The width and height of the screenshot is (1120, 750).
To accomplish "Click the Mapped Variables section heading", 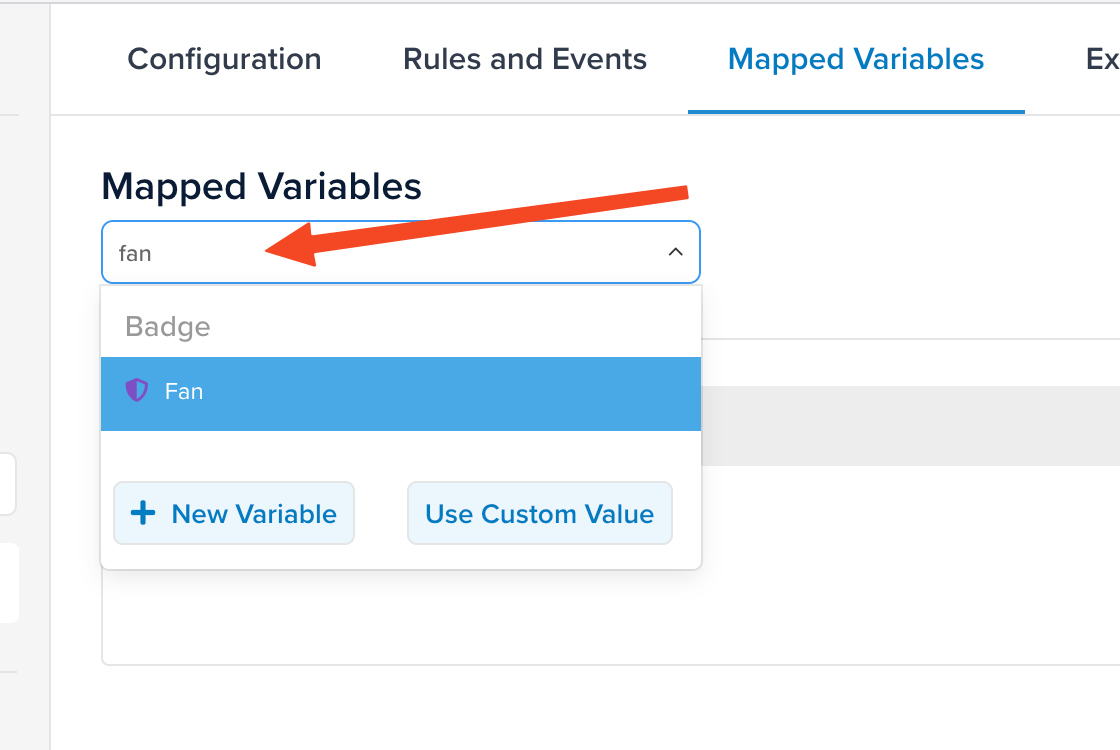I will [x=261, y=186].
